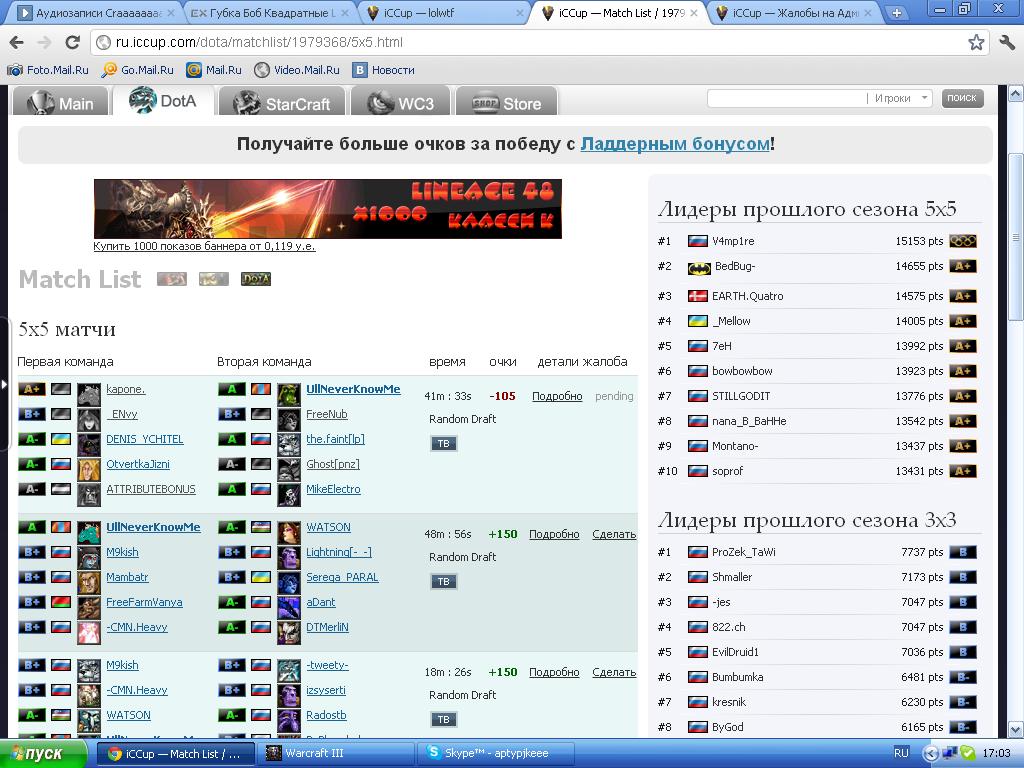Screen dimensions: 1024x768
Task: Open player profile DENIS_YCHITEL
Action: [x=145, y=439]
